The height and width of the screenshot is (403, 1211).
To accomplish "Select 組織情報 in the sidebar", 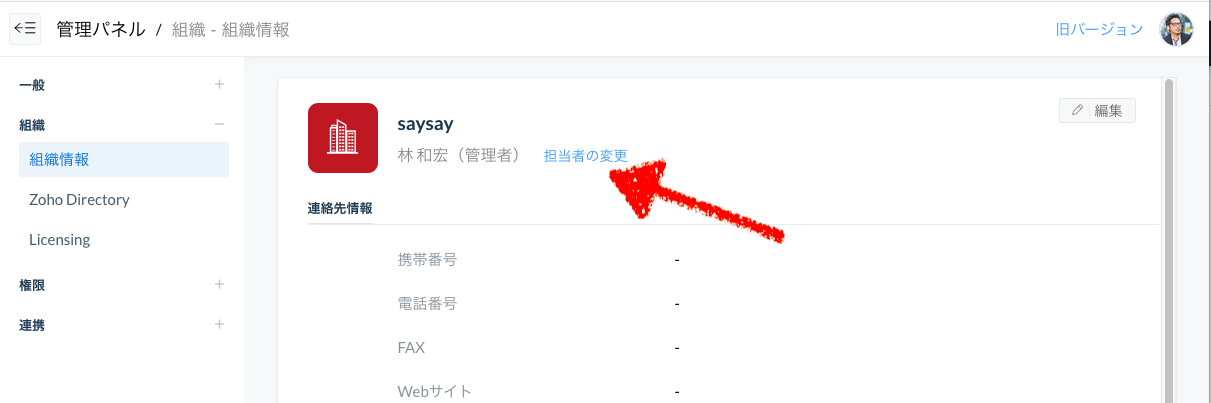I will pos(124,159).
